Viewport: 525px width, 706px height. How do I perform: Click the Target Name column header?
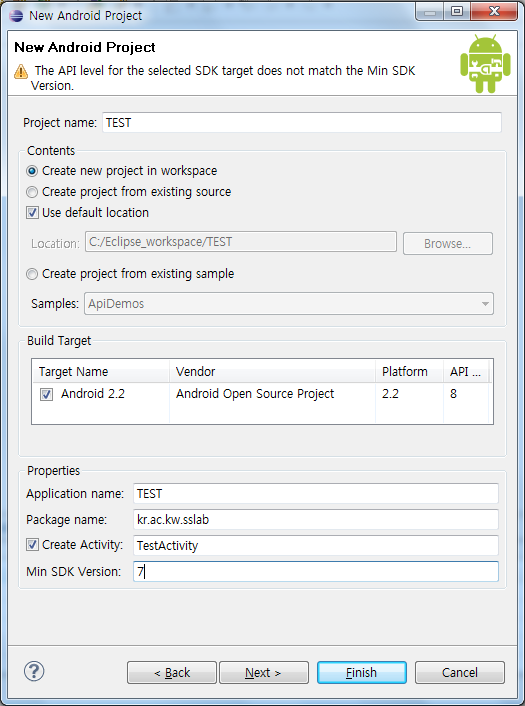click(x=101, y=371)
